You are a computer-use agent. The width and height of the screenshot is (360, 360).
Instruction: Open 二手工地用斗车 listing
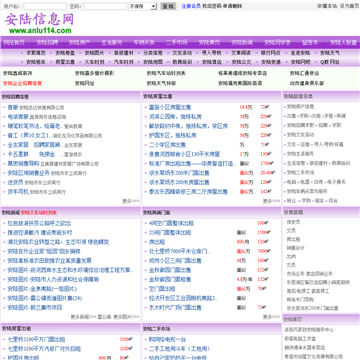click(179, 349)
